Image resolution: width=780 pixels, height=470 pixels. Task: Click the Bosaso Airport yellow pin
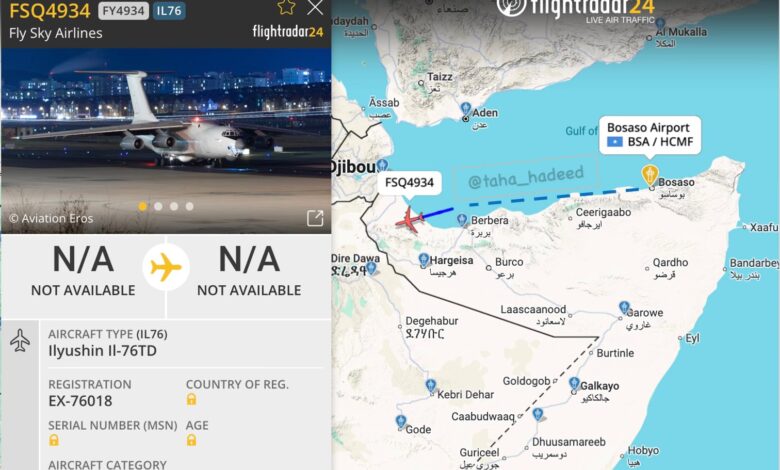[x=650, y=175]
